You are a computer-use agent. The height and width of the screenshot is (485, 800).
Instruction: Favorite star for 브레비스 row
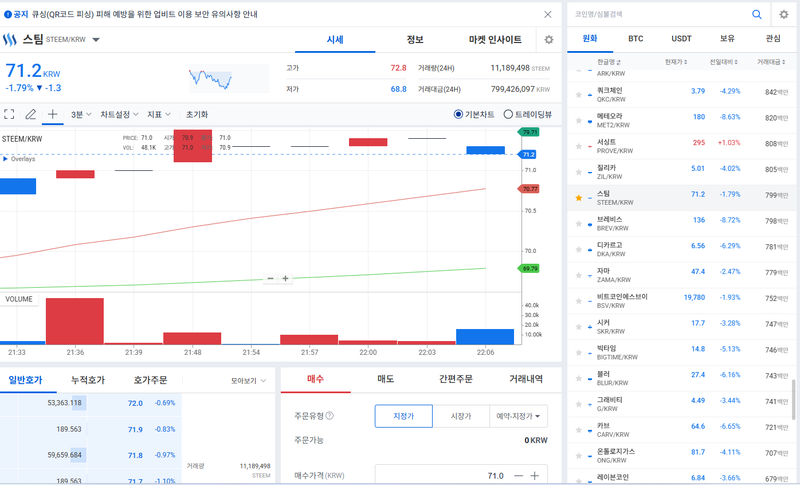tap(579, 223)
